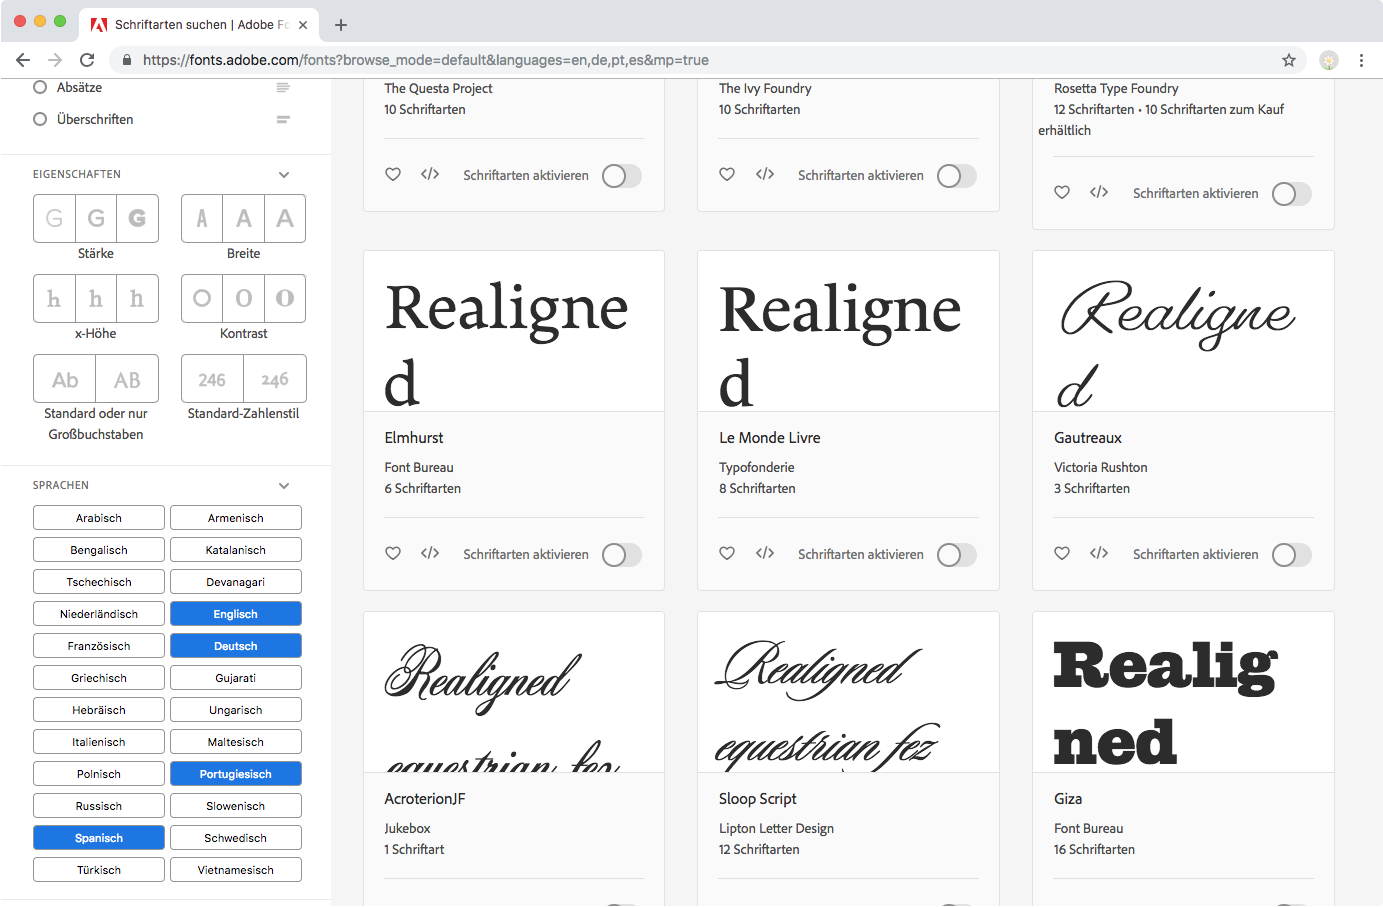Screen dimensions: 1383x907
Task: Filter by Französisch language
Action: coord(99,646)
